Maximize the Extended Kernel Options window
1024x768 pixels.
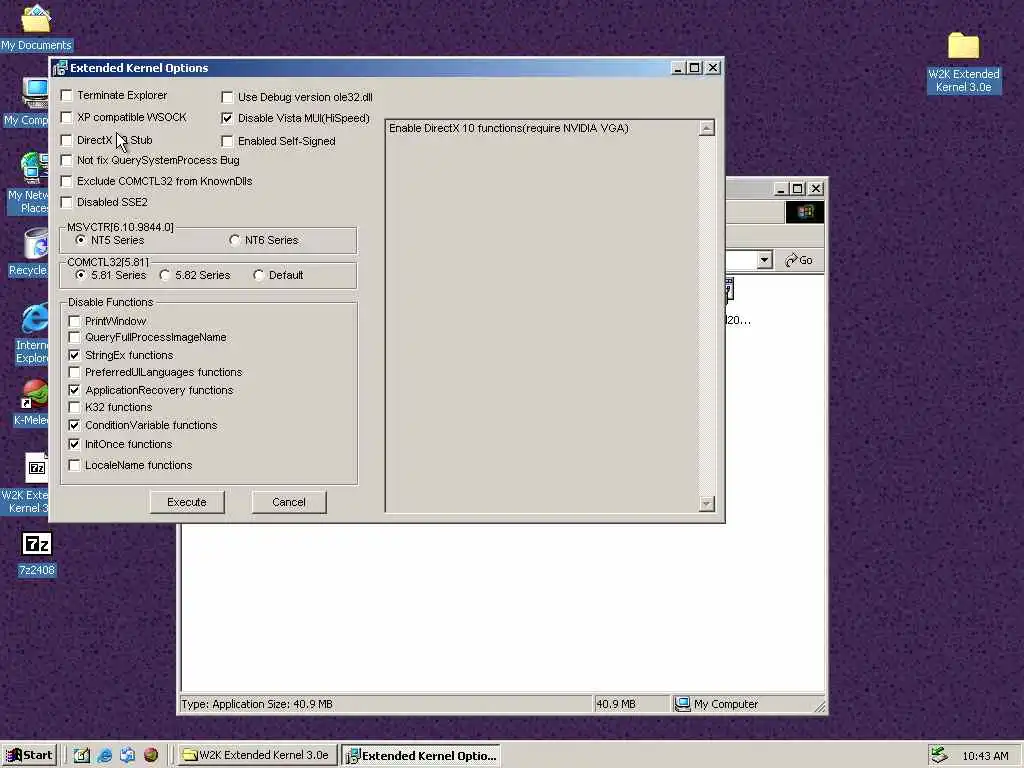tap(695, 68)
